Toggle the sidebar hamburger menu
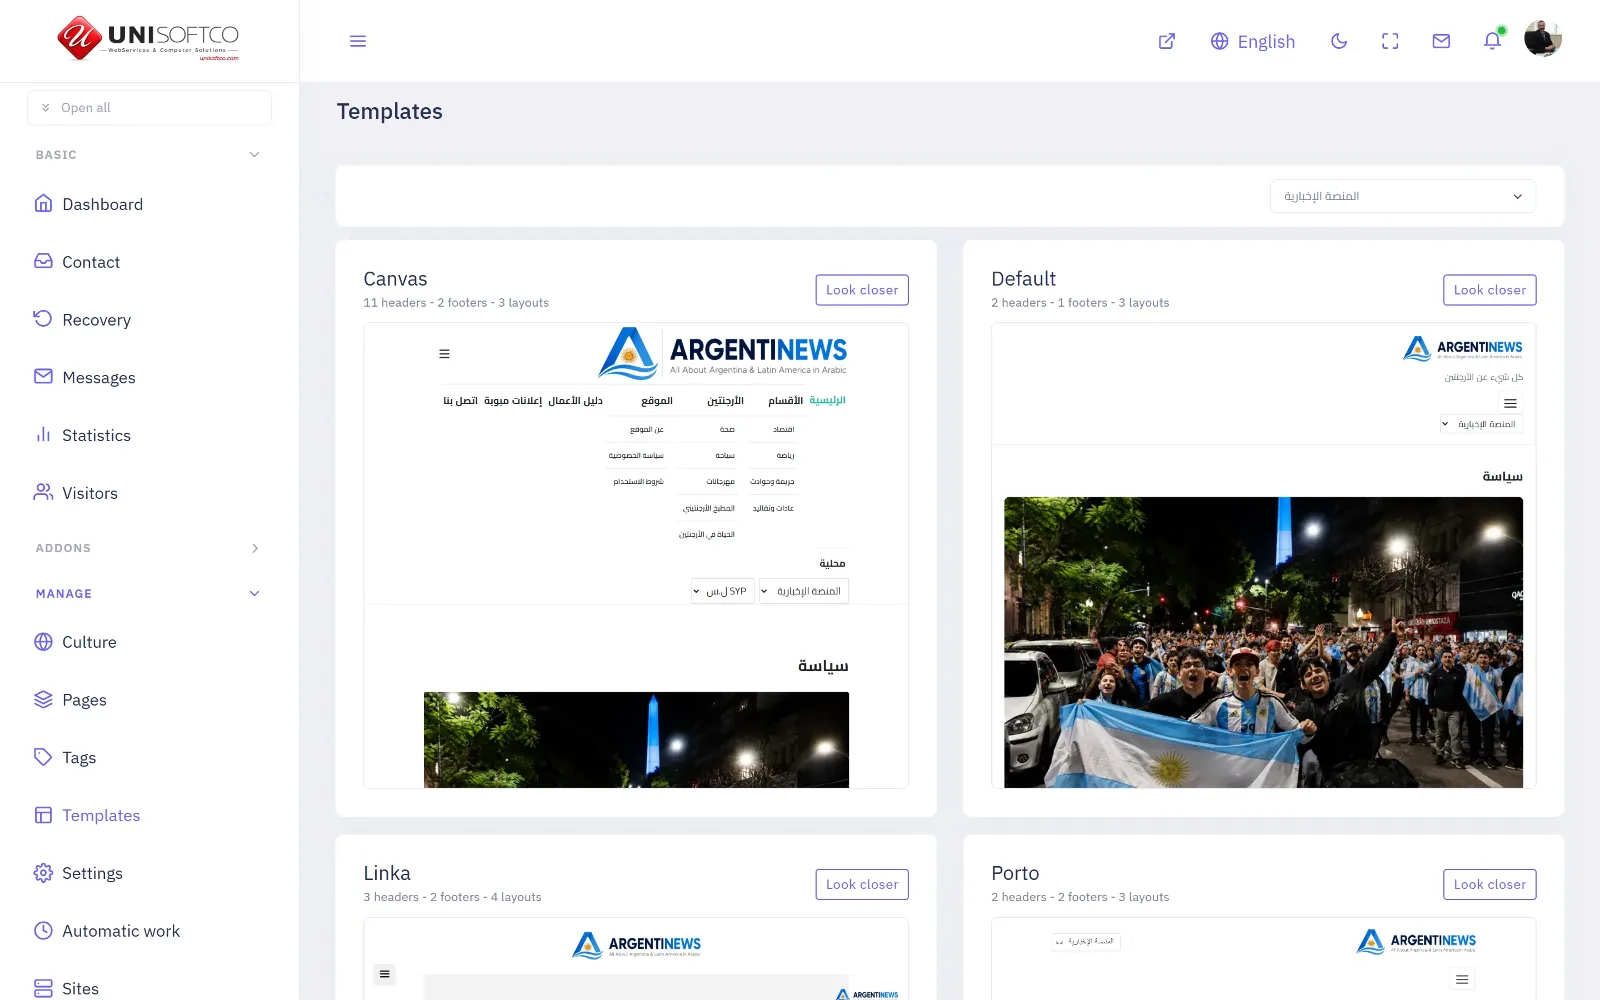 click(x=358, y=41)
